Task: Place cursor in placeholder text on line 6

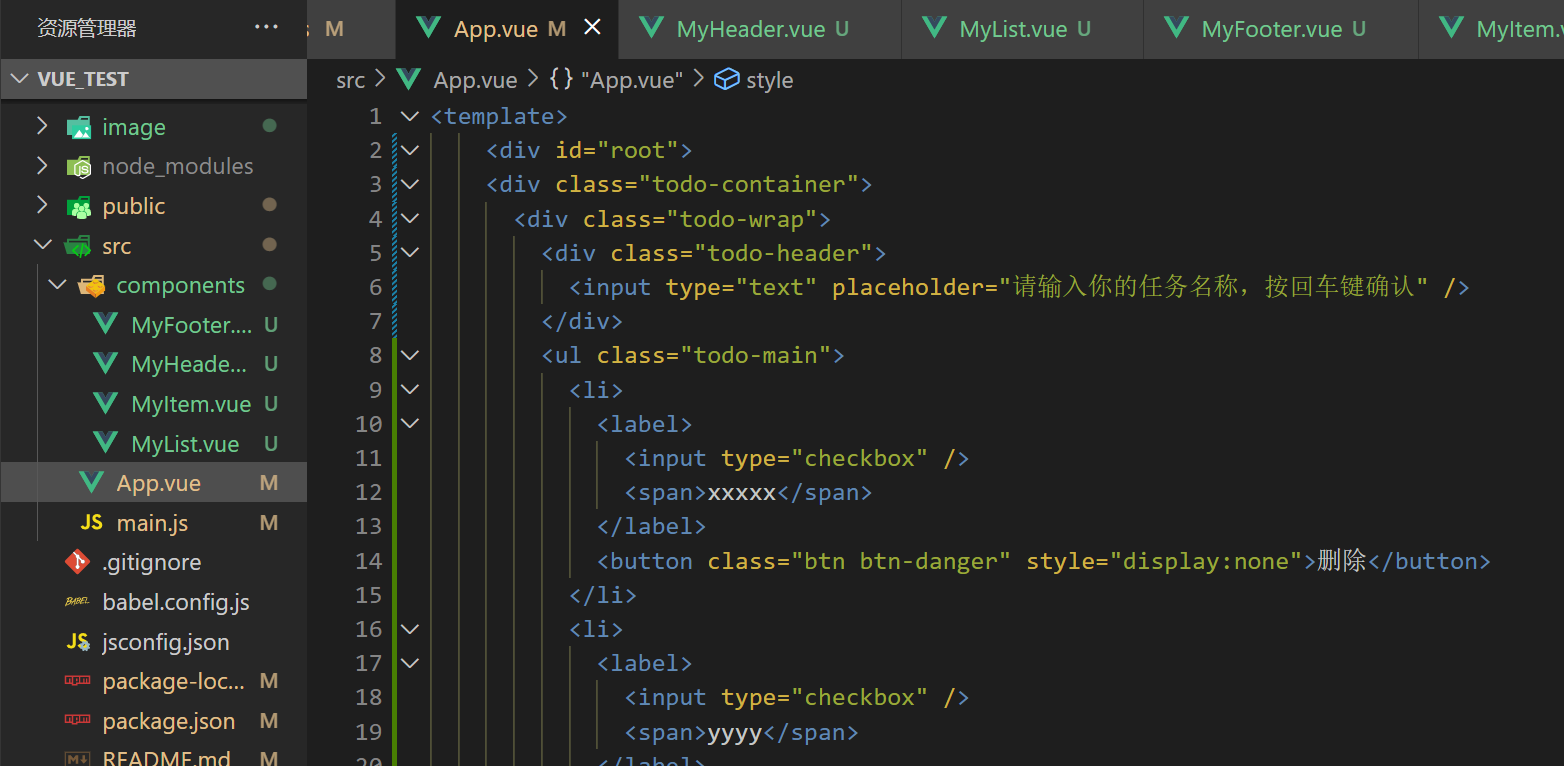Action: [x=1214, y=287]
